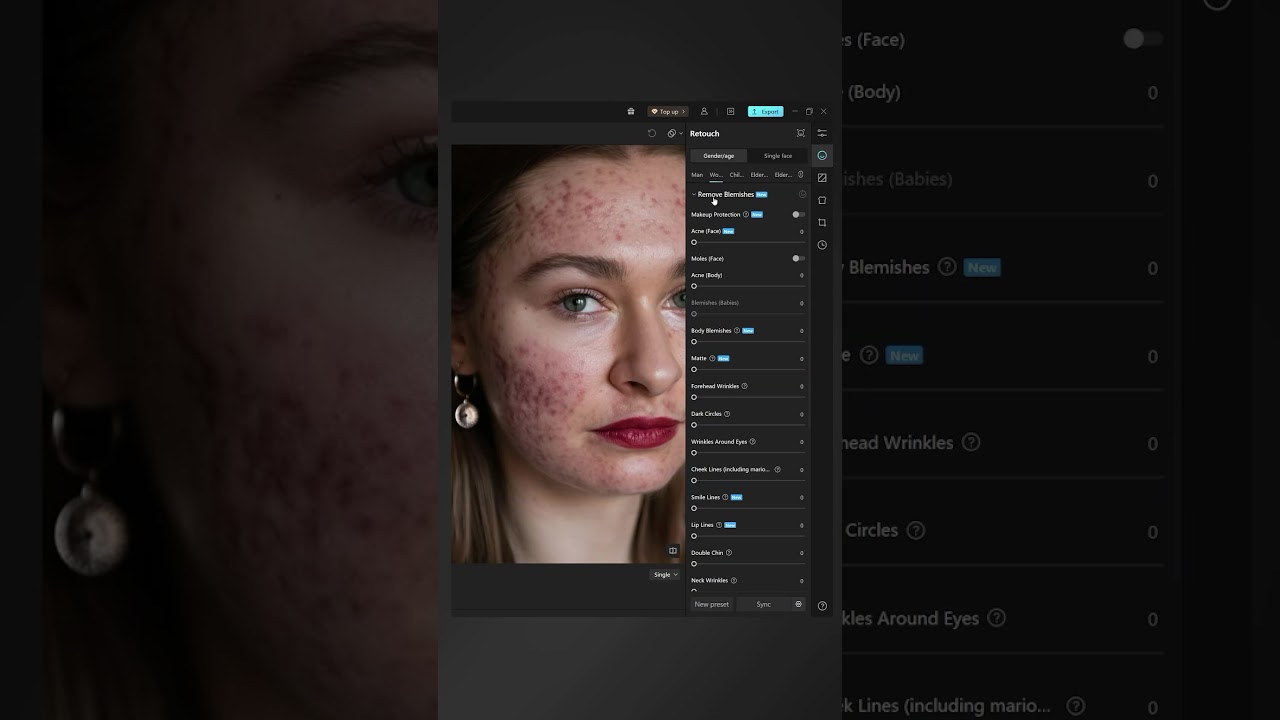Viewport: 1280px width, 720px height.
Task: Switch to the Single face tab
Action: [x=778, y=156]
